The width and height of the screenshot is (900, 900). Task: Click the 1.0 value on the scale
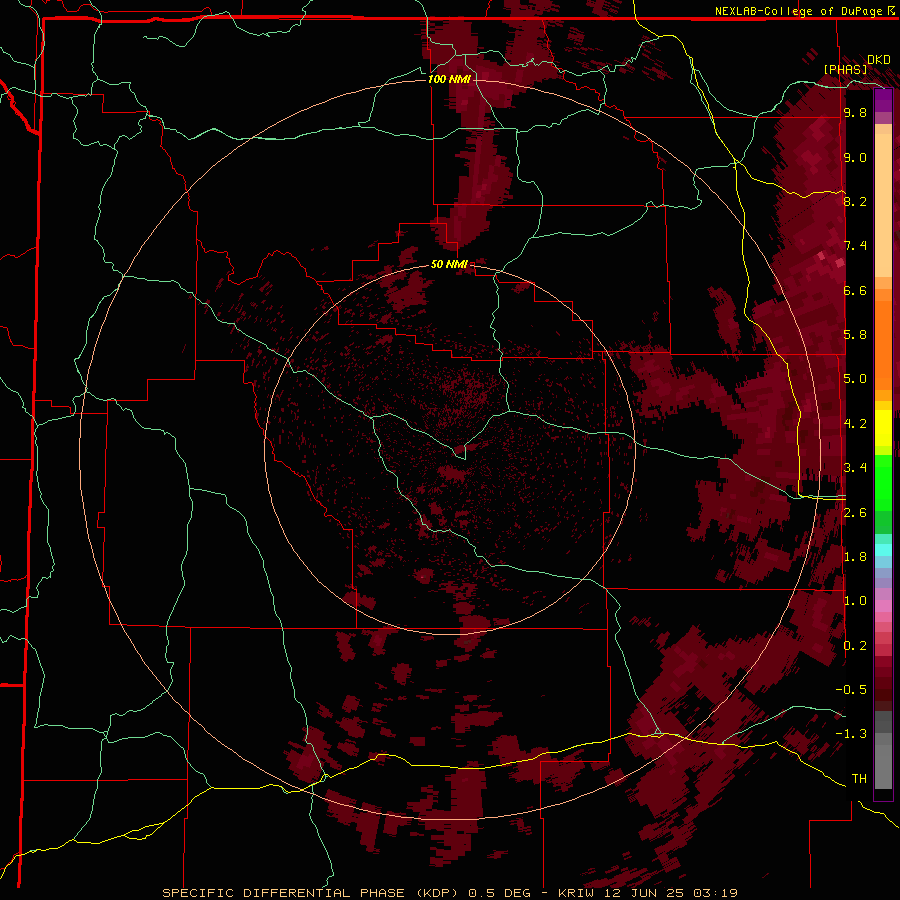click(855, 601)
